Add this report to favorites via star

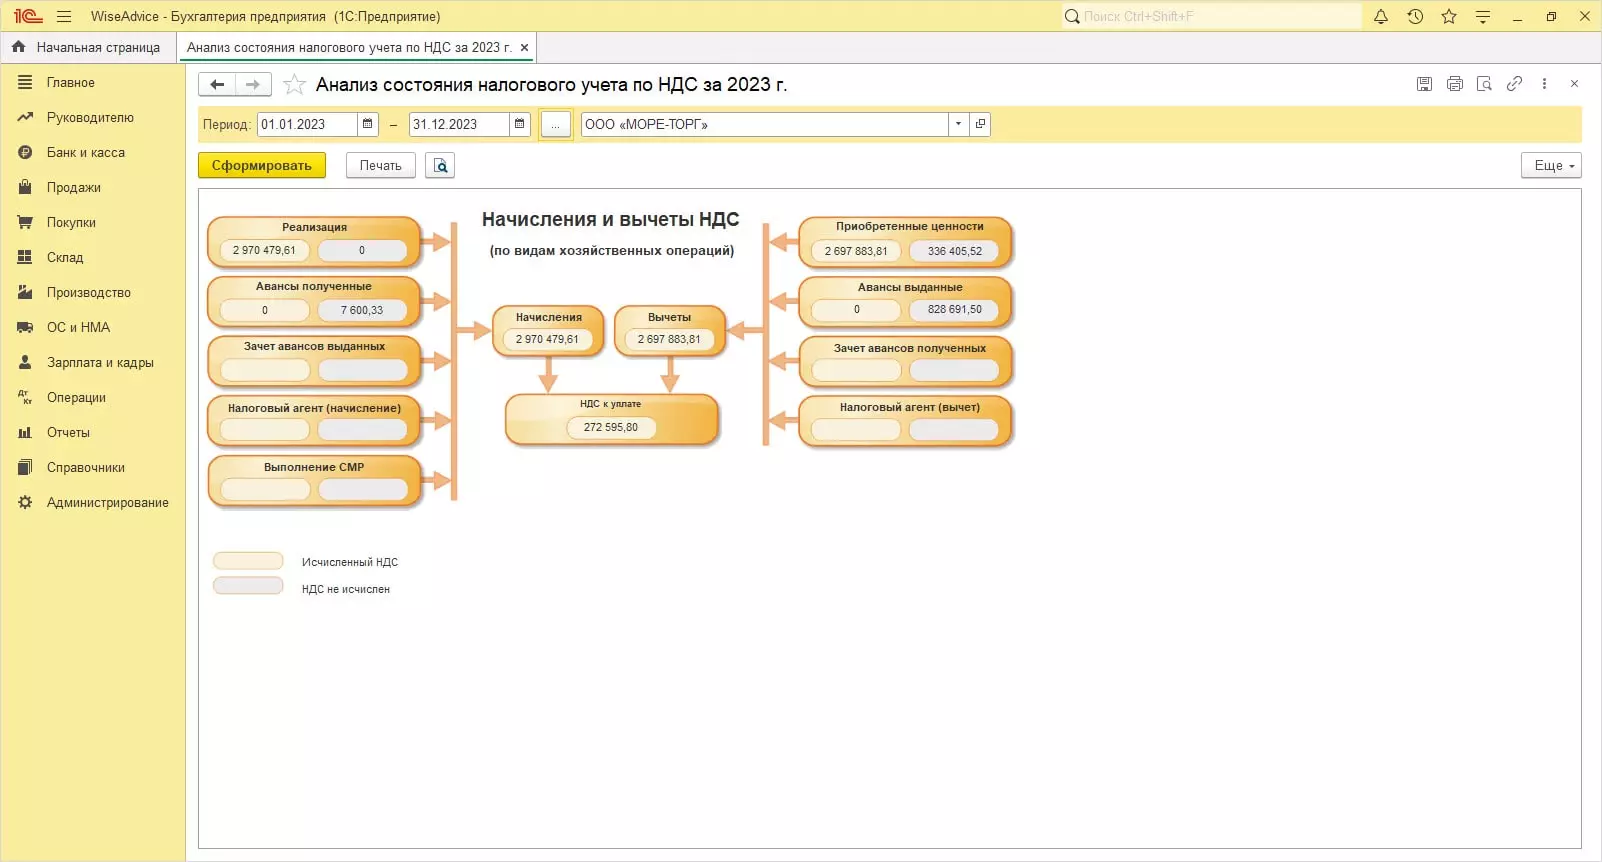click(294, 84)
